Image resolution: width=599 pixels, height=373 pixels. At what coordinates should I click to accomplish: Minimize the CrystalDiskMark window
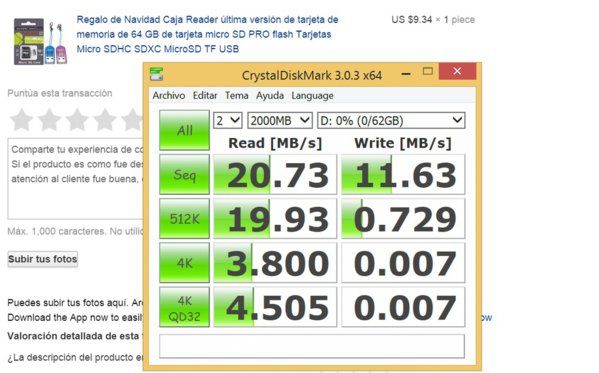pyautogui.click(x=406, y=73)
